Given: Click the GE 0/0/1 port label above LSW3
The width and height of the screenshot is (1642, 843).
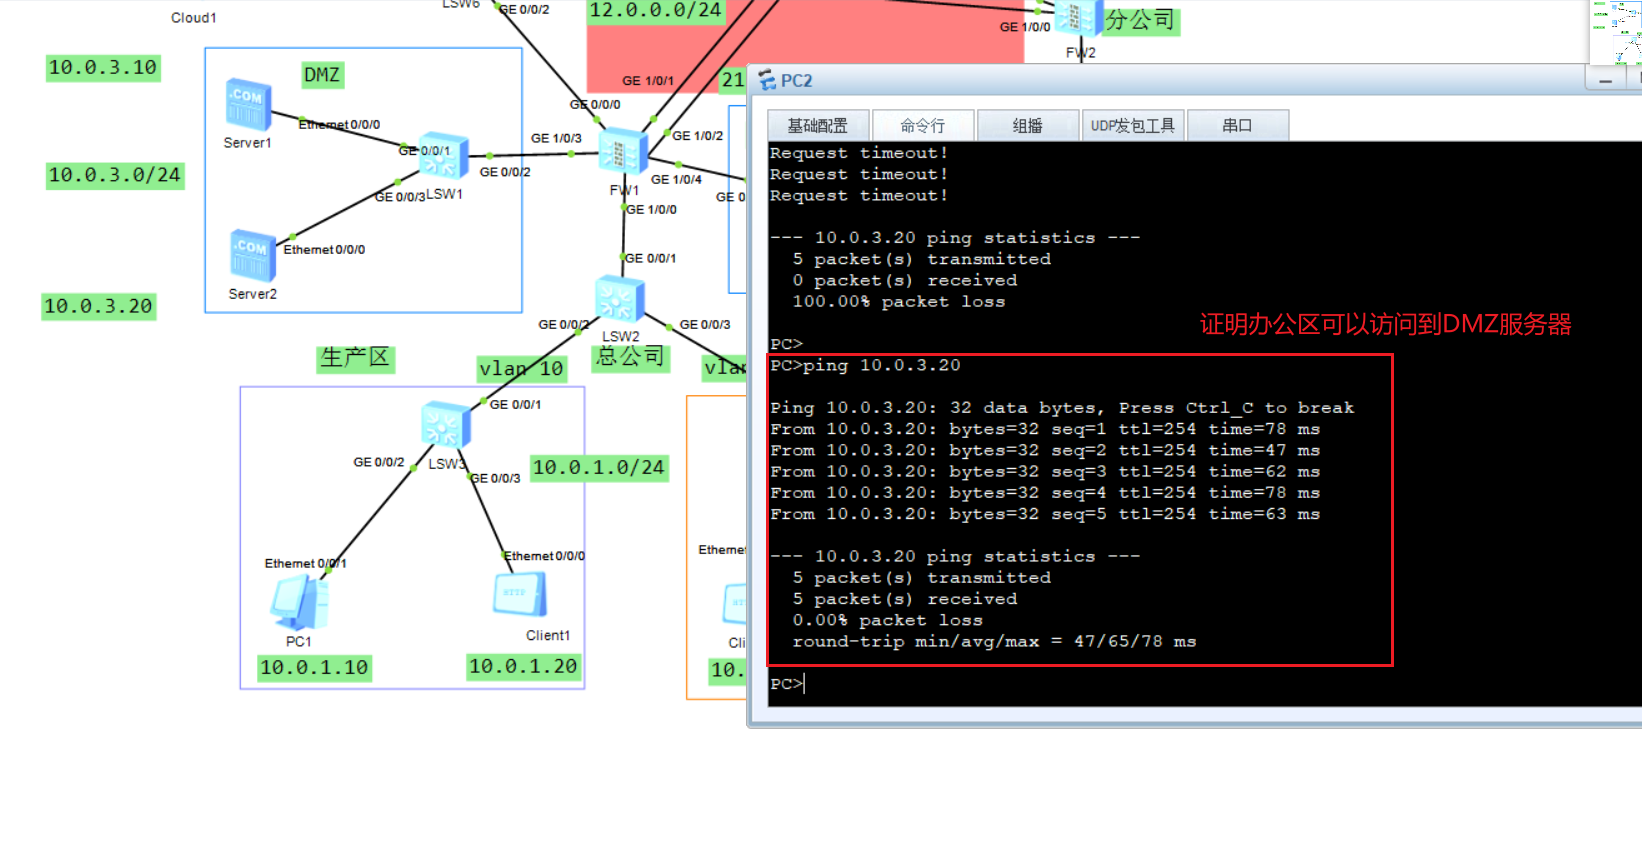Looking at the screenshot, I should point(515,404).
